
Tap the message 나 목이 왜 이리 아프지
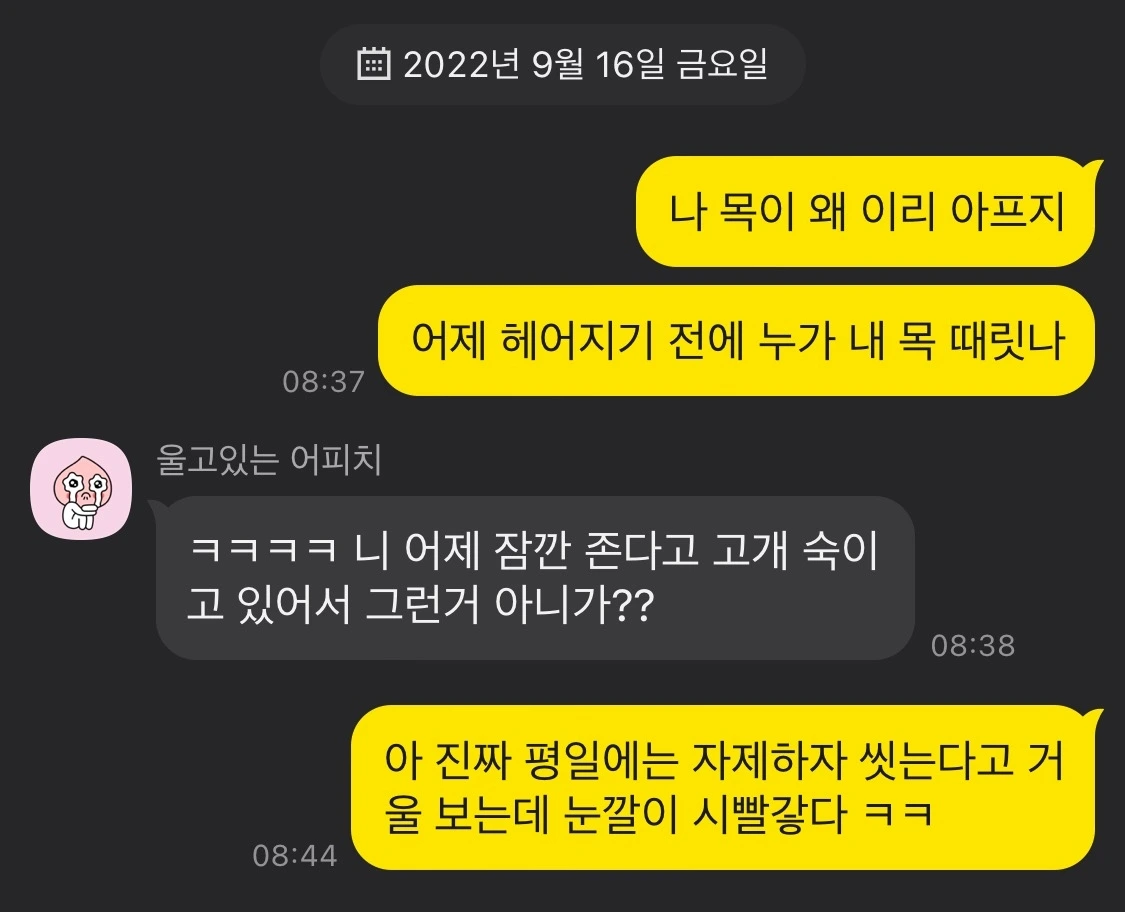pyautogui.click(x=865, y=212)
